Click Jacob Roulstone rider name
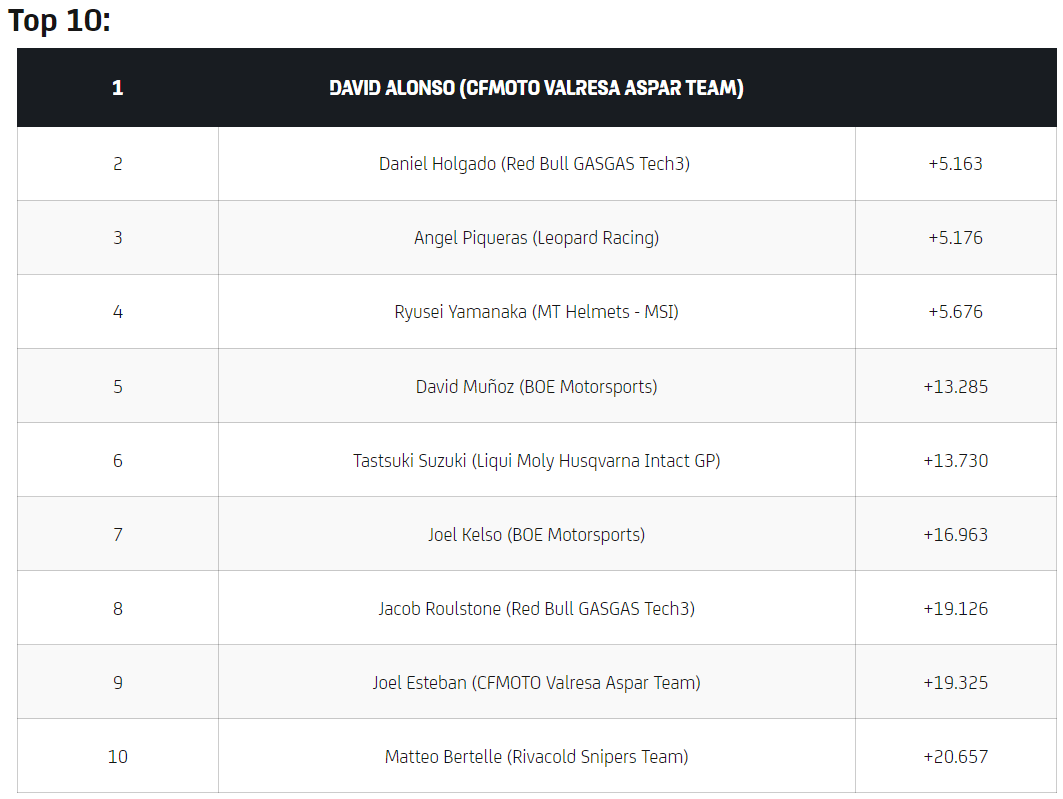The width and height of the screenshot is (1063, 799). (x=536, y=608)
